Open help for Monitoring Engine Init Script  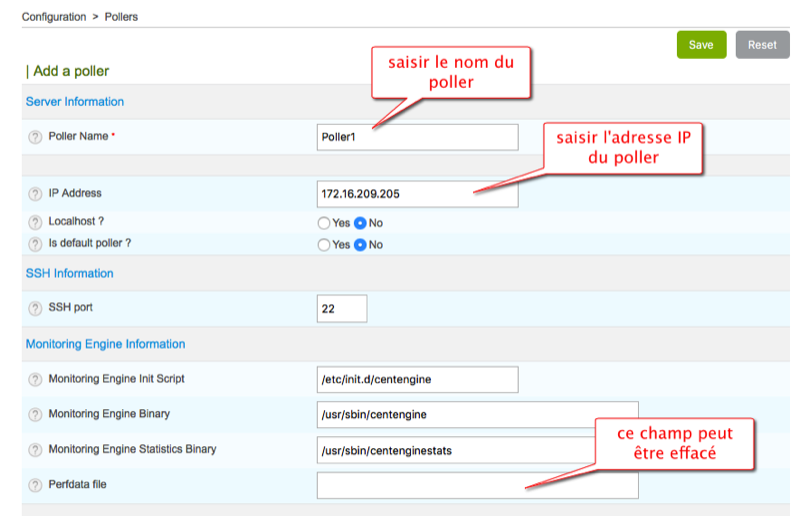tap(35, 380)
